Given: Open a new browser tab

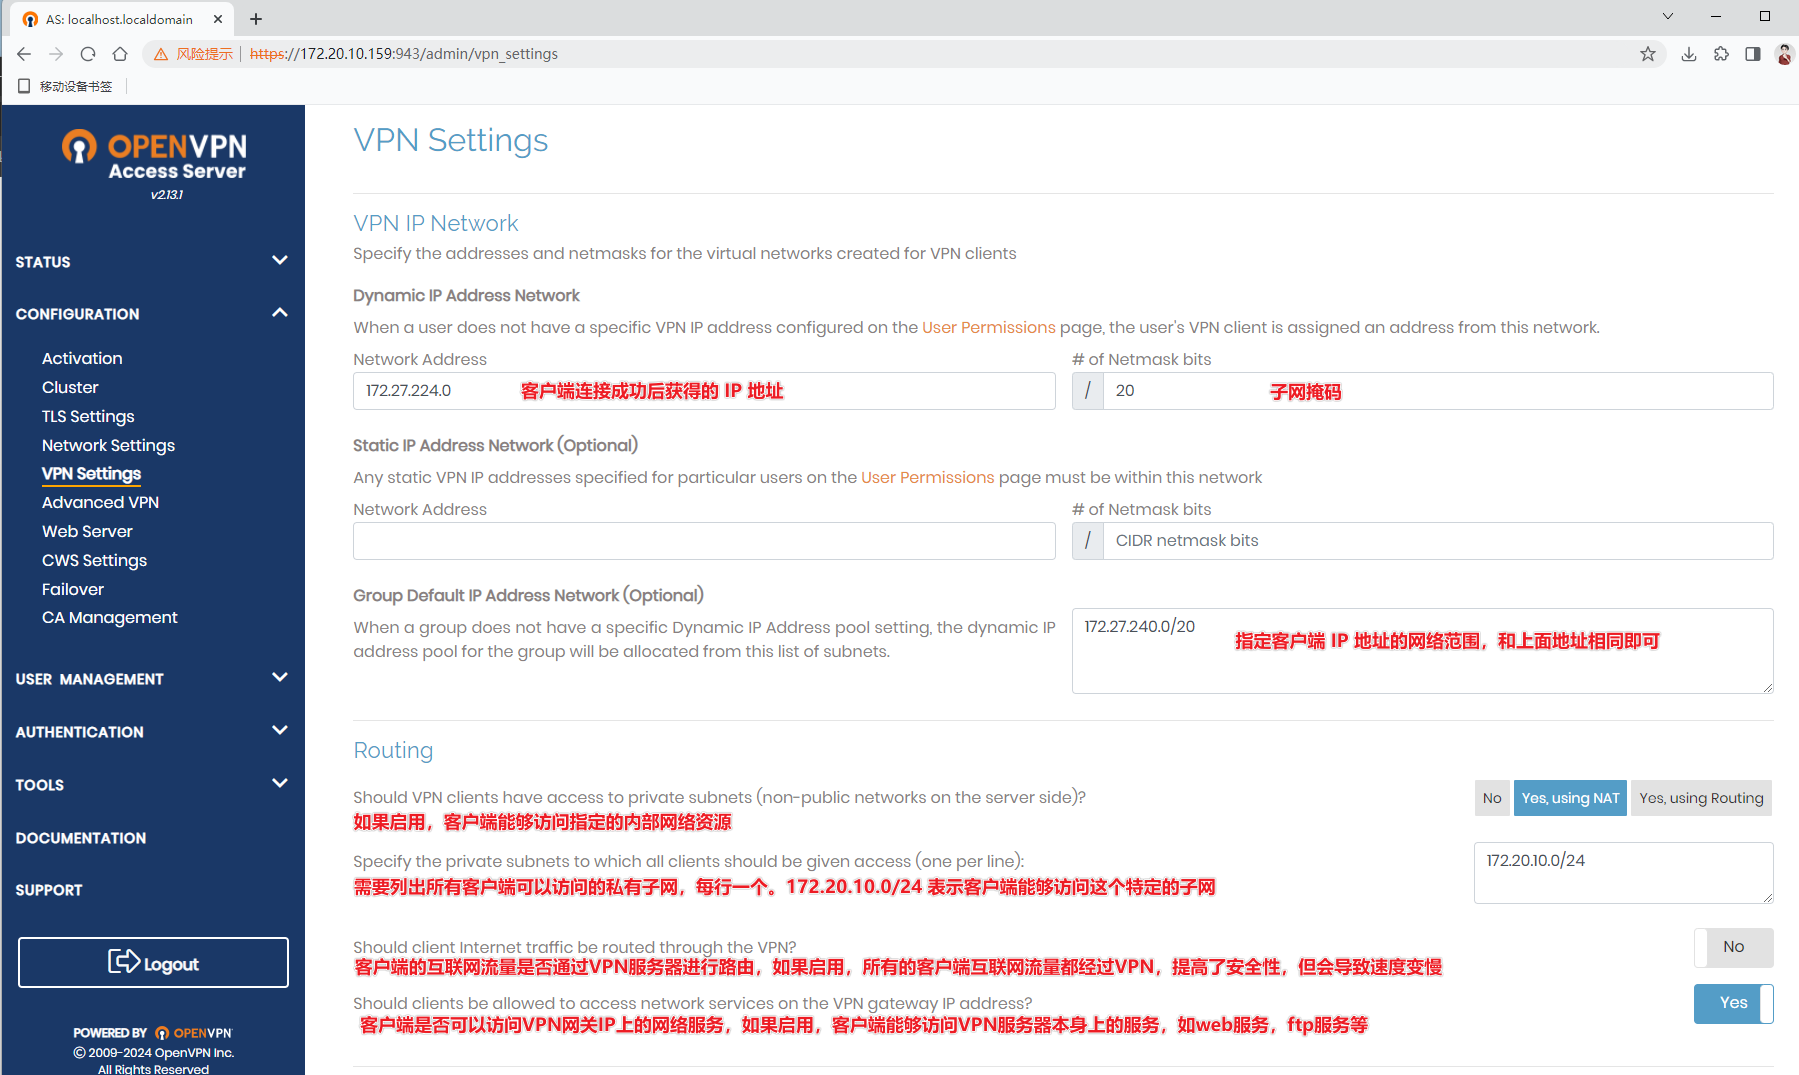Looking at the screenshot, I should pos(256,19).
